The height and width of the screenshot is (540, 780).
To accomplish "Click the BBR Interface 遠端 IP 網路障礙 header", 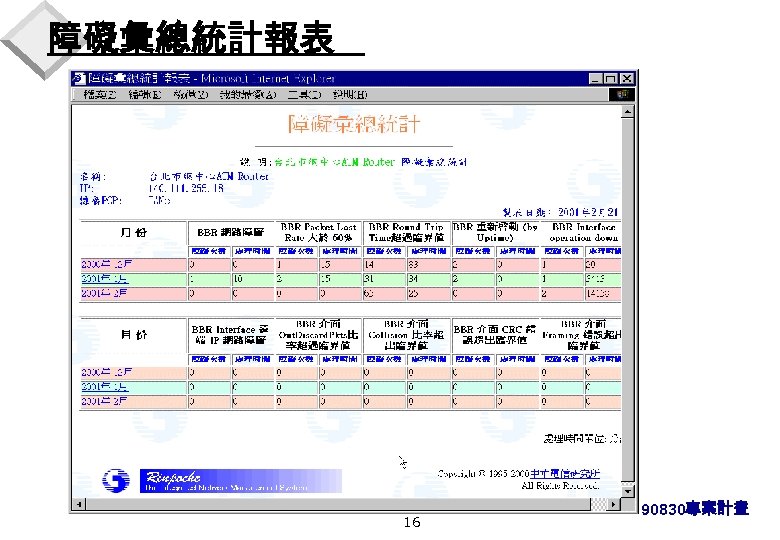I will tap(230, 335).
